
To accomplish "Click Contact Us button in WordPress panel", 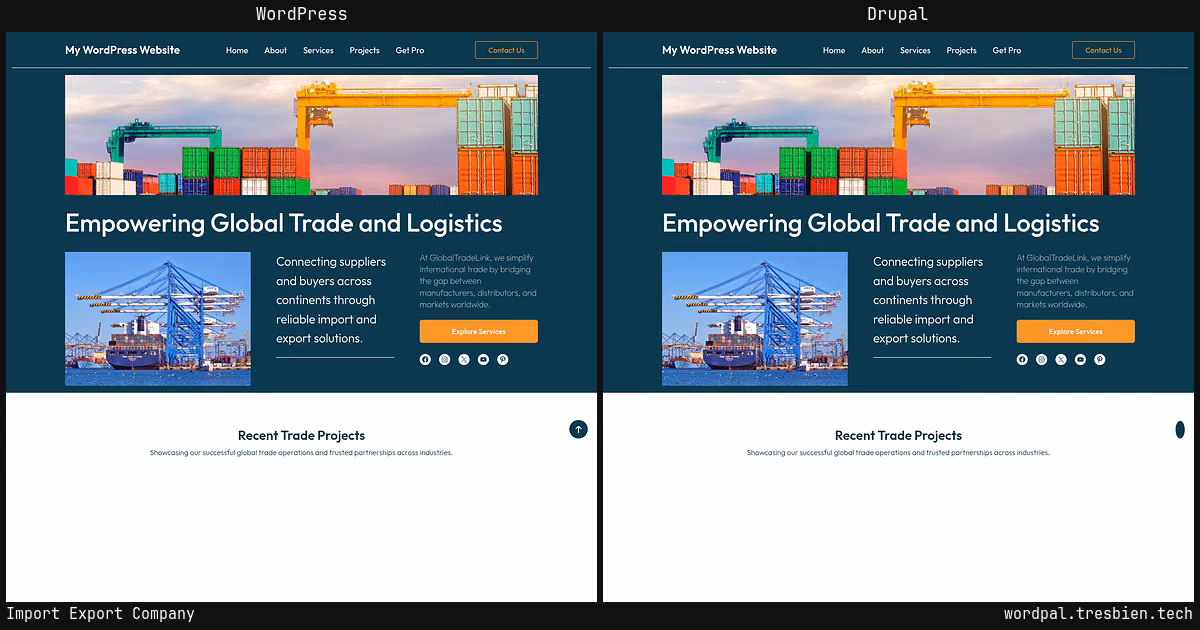I will tap(506, 50).
